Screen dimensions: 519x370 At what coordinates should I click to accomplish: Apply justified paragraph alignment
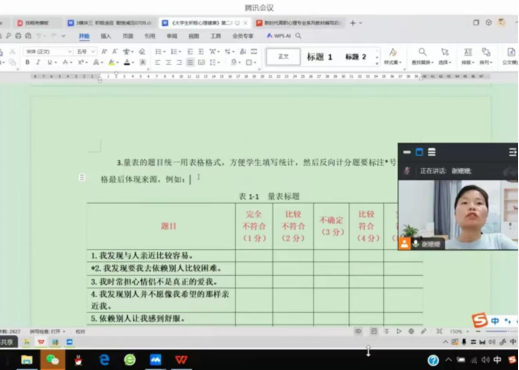pos(190,62)
